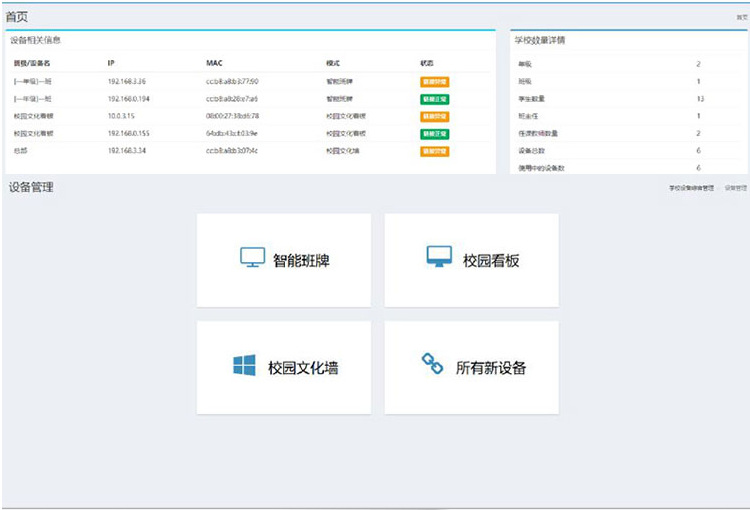Click the 使用中的设备数 row label

point(541,168)
